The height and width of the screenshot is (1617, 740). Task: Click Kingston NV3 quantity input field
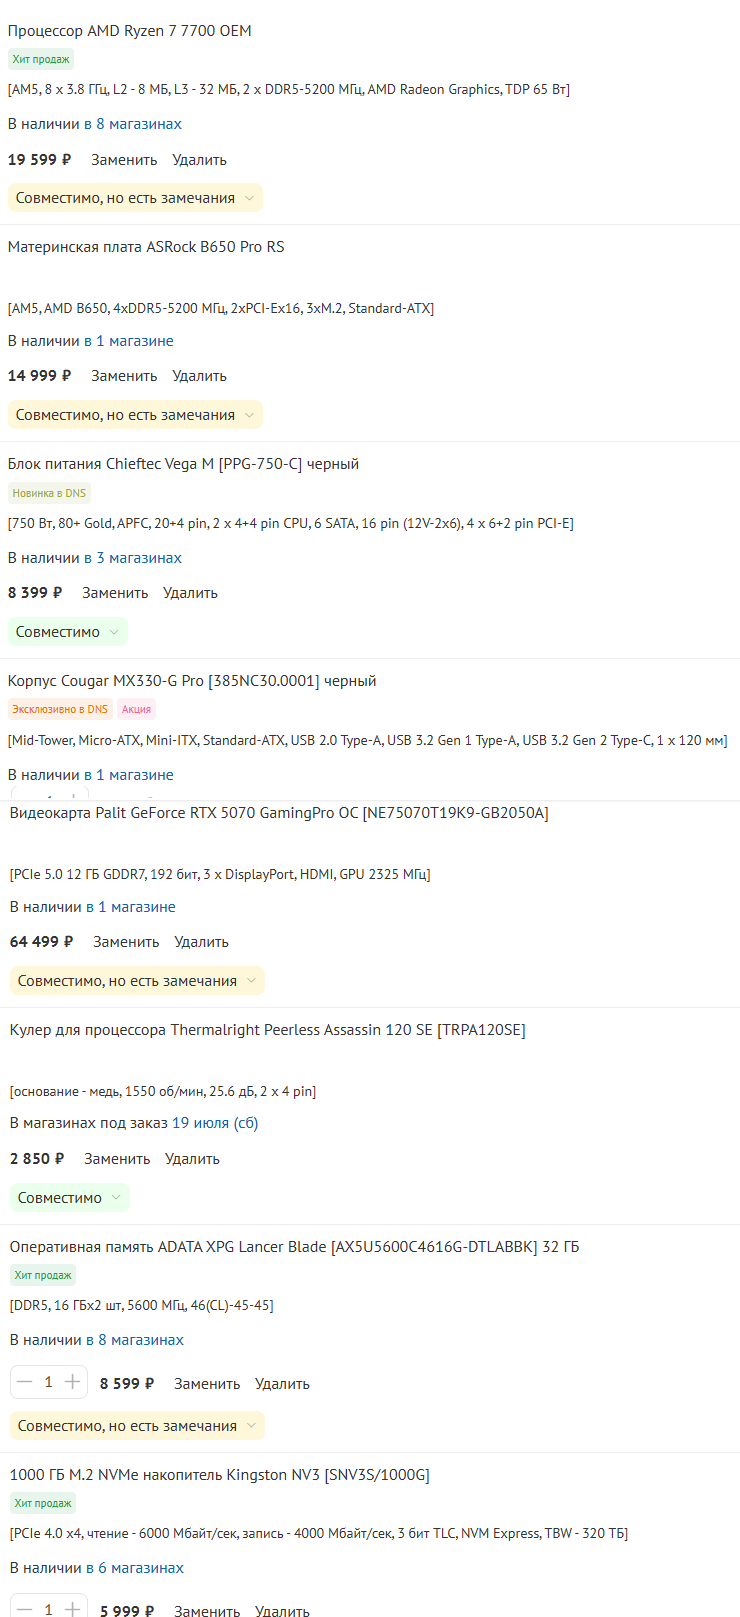48,1609
